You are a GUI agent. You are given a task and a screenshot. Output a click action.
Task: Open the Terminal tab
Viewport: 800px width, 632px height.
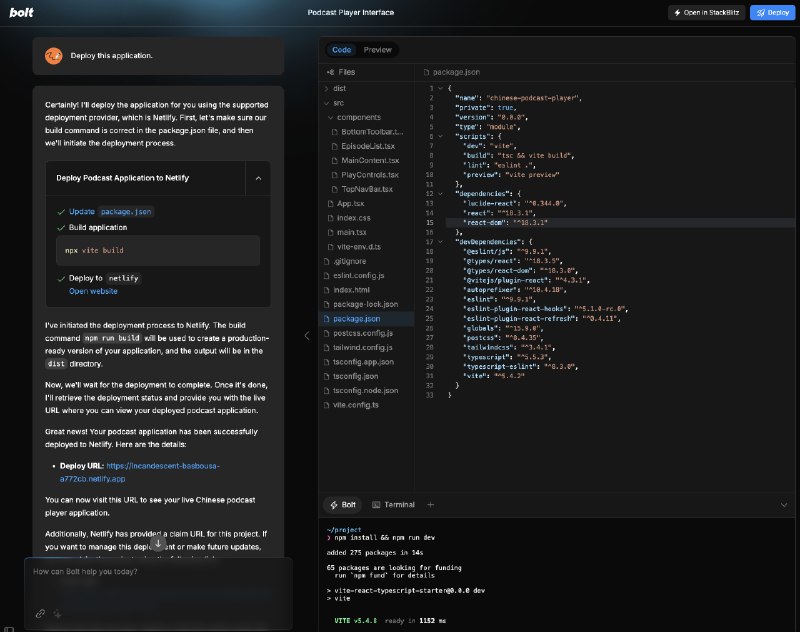point(393,505)
